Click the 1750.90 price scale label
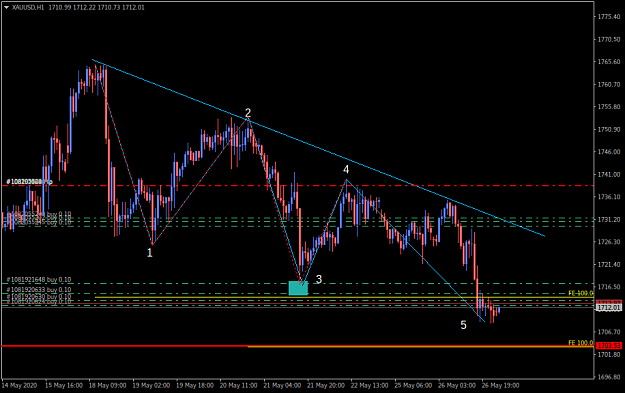 click(x=609, y=130)
